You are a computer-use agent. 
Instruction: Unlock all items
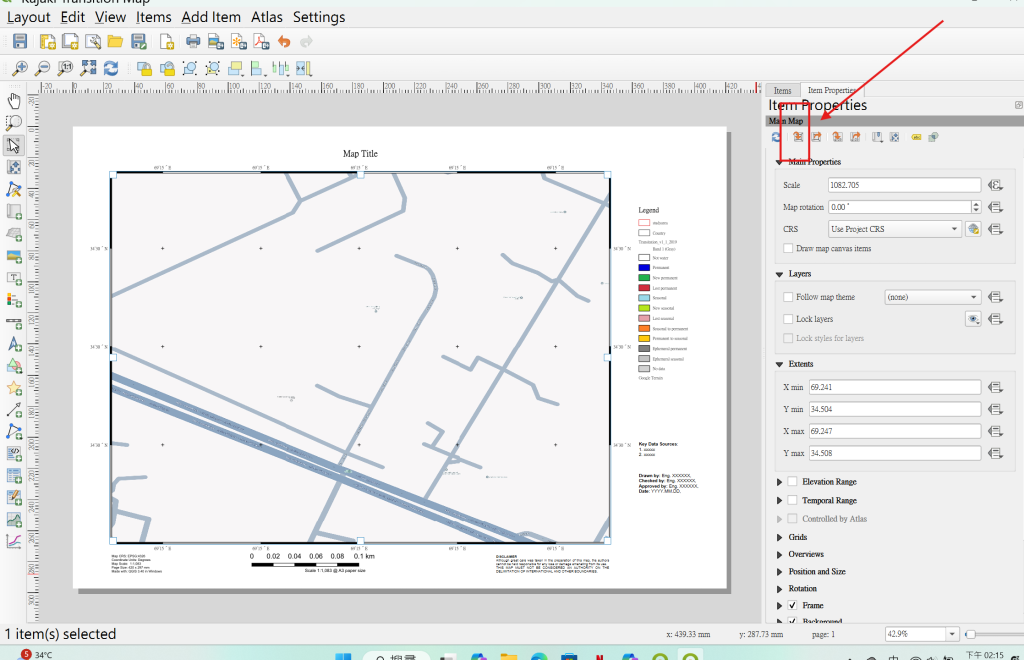167,69
